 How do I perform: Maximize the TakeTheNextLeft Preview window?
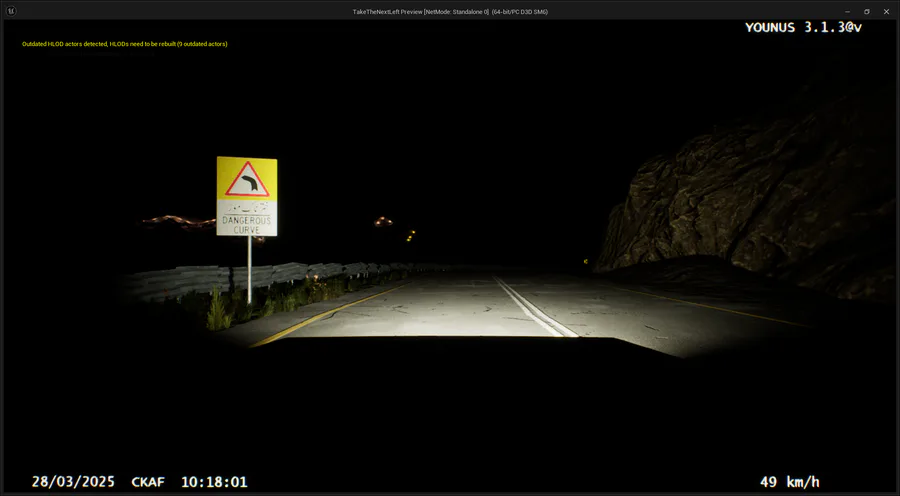pos(867,11)
